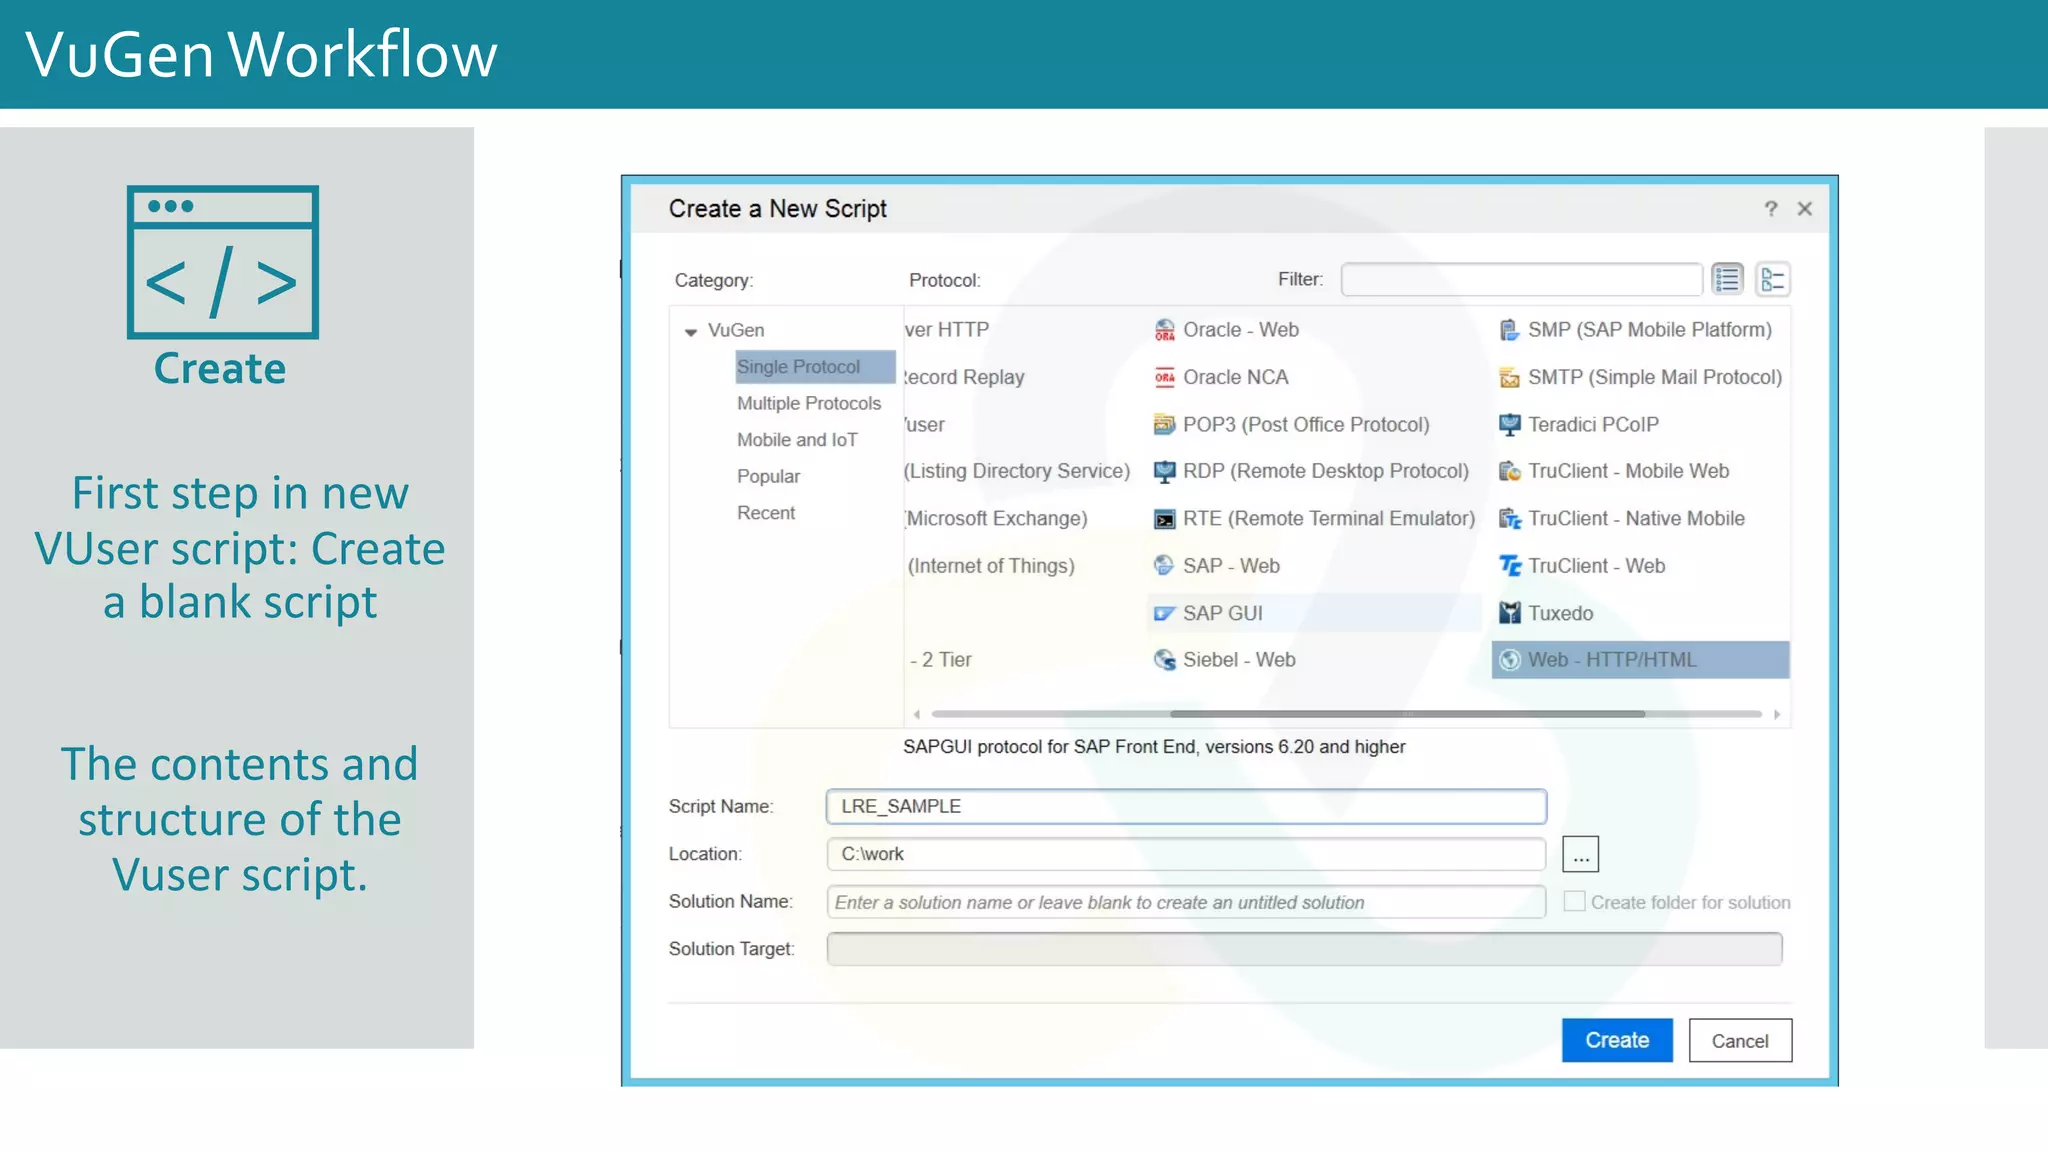Image resolution: width=2048 pixels, height=1152 pixels.
Task: Open the Location browse ellipsis button
Action: (x=1580, y=855)
